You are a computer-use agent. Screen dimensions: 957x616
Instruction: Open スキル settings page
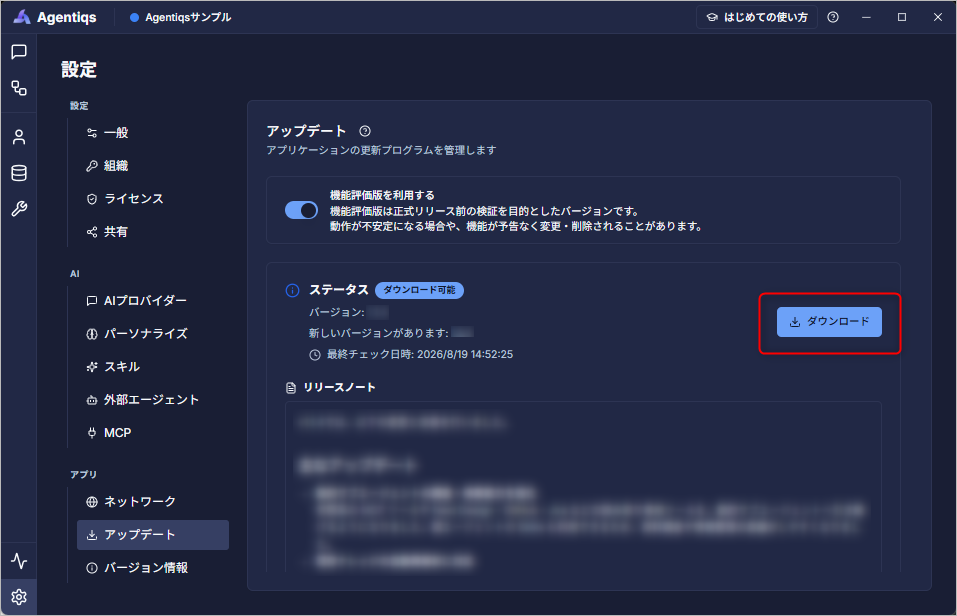point(153,367)
